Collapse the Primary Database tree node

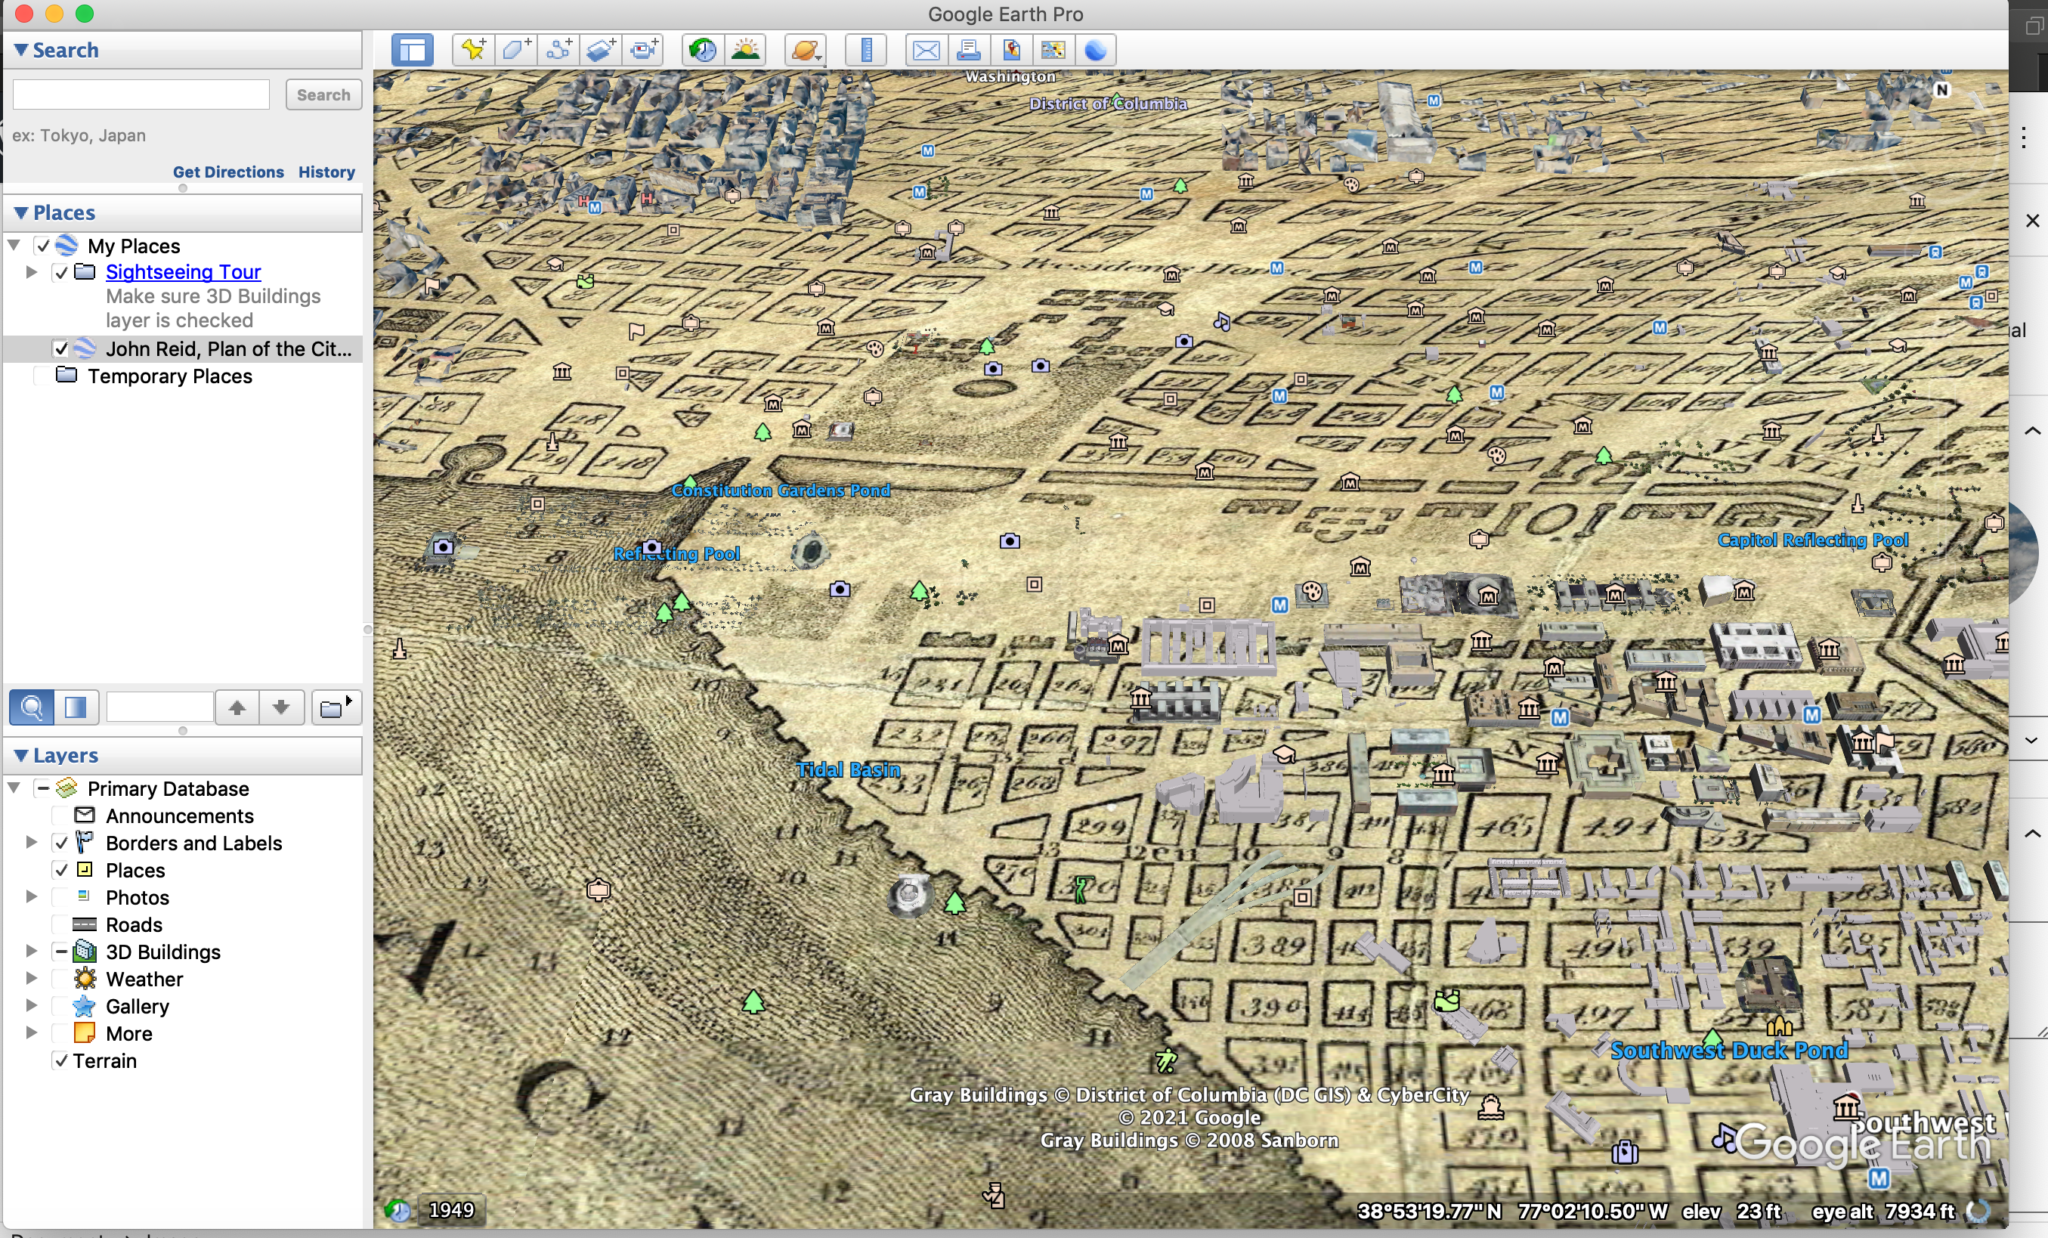[14, 788]
